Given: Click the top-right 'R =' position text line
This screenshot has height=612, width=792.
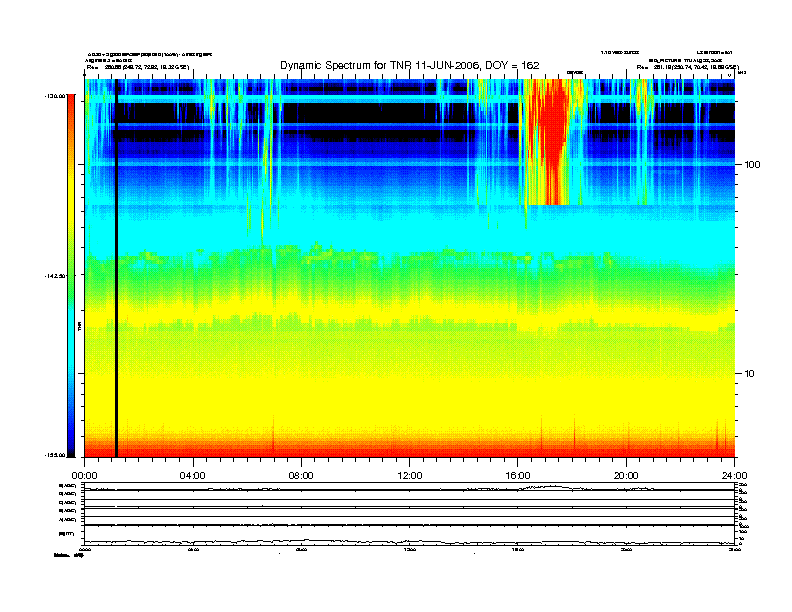Looking at the screenshot, I should pyautogui.click(x=688, y=67).
